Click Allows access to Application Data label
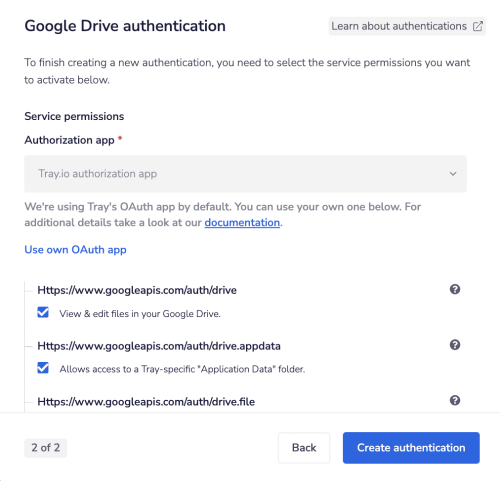The height and width of the screenshot is (481, 500). pyautogui.click(x=182, y=369)
